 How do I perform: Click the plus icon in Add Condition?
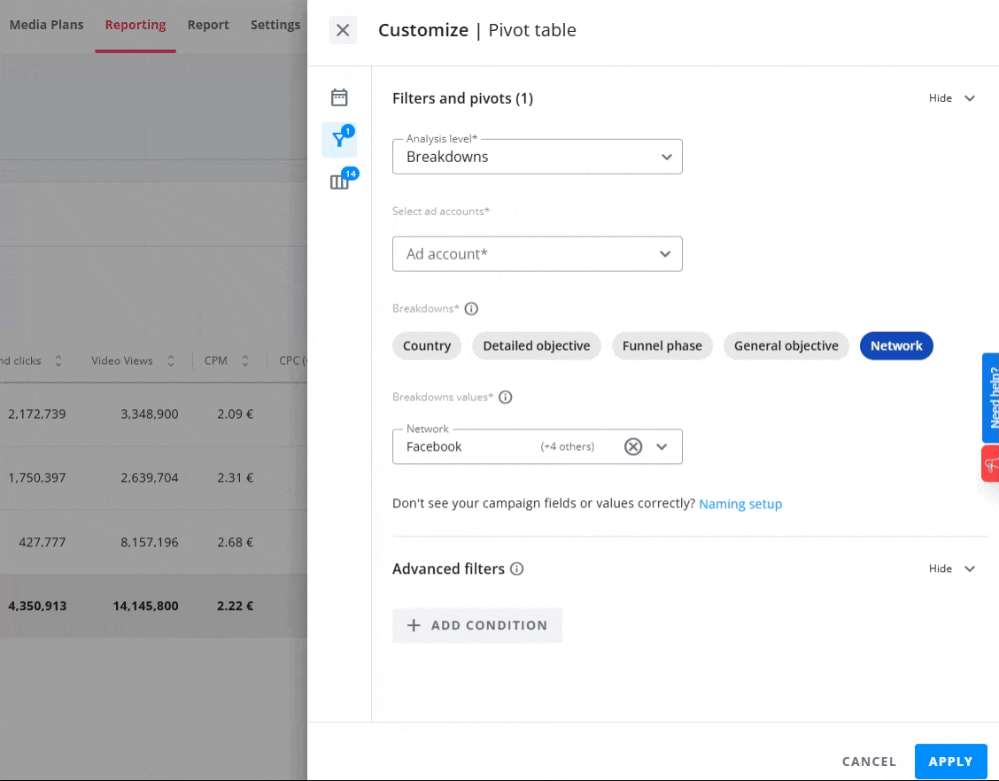pyautogui.click(x=413, y=626)
